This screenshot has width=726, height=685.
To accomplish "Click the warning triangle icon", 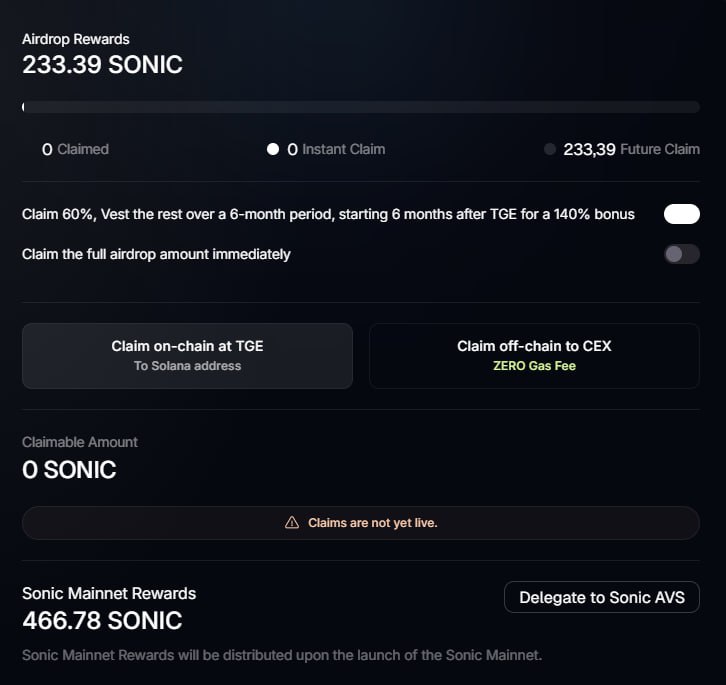I will coord(292,522).
